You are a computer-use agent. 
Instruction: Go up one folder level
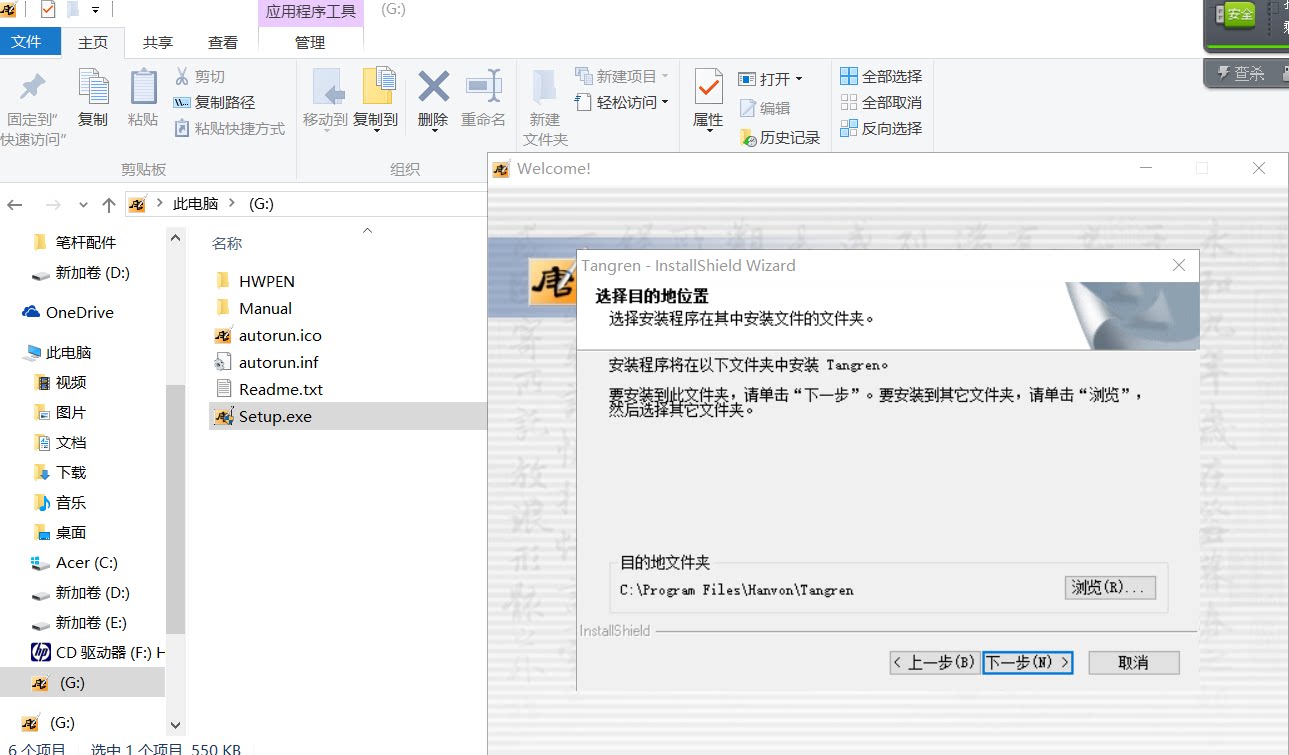tap(109, 204)
